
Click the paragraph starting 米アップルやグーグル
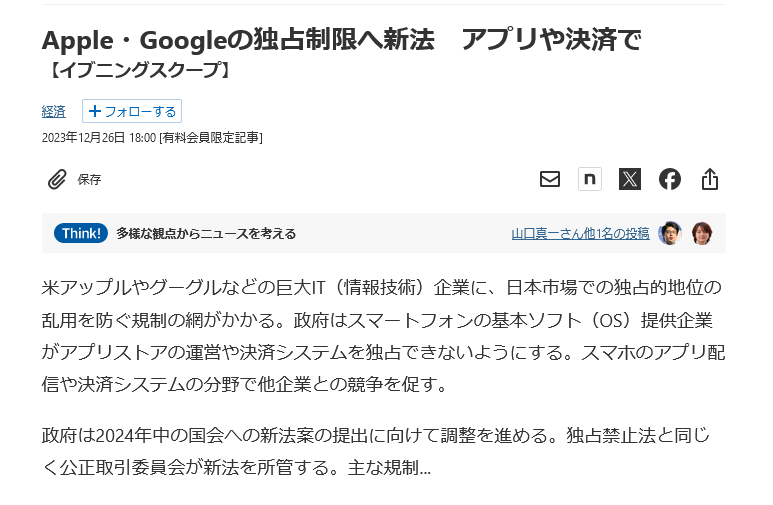click(383, 336)
